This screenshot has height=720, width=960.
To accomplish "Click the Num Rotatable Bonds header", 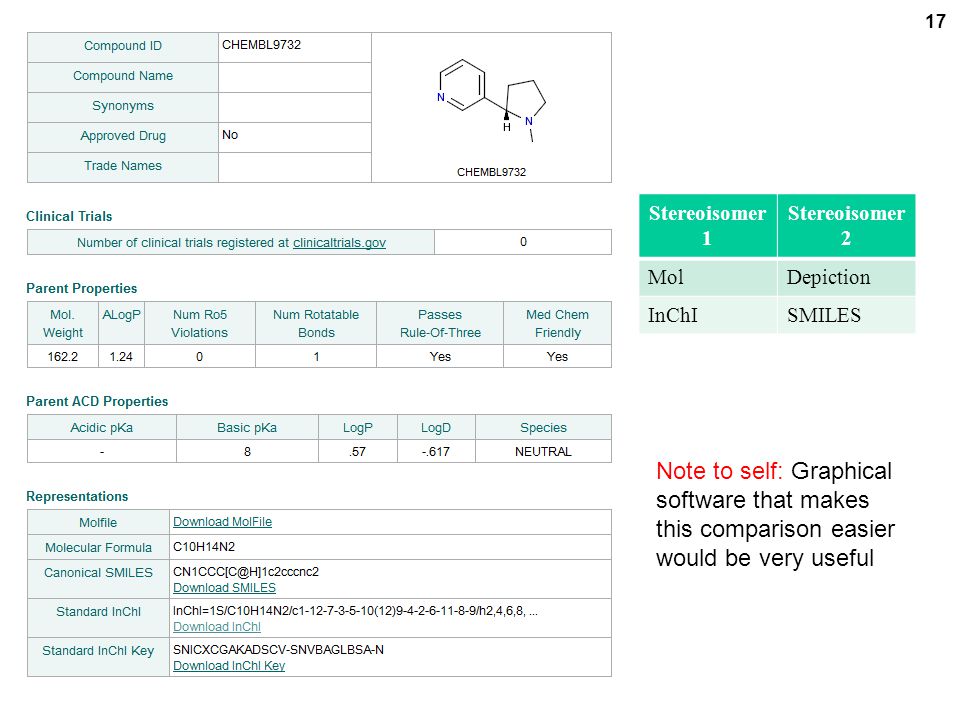I will point(316,323).
